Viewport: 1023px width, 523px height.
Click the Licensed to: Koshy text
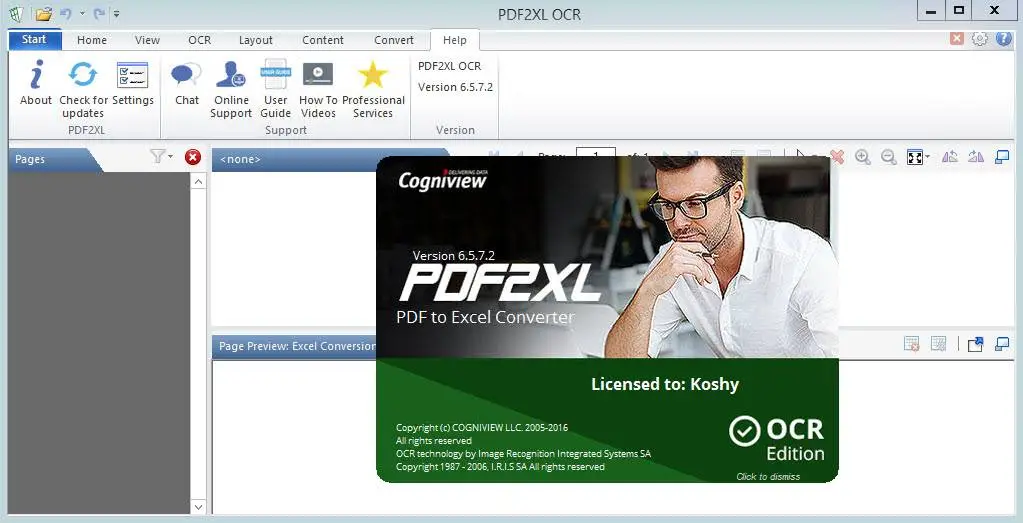[665, 383]
